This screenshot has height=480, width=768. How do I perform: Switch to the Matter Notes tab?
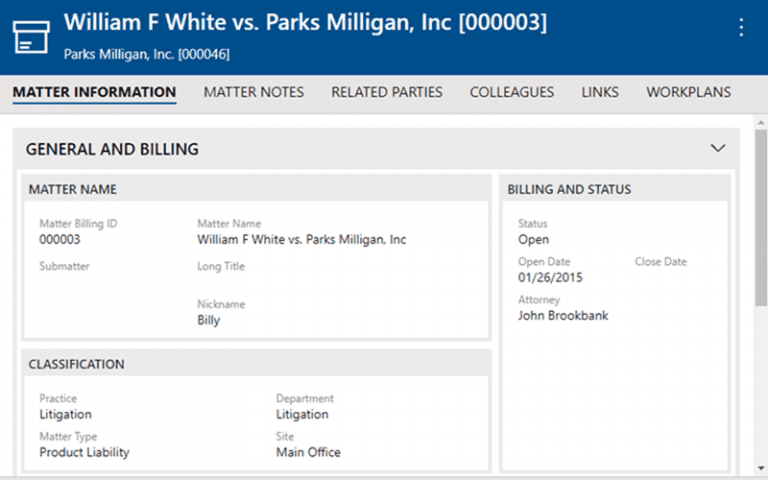point(254,92)
